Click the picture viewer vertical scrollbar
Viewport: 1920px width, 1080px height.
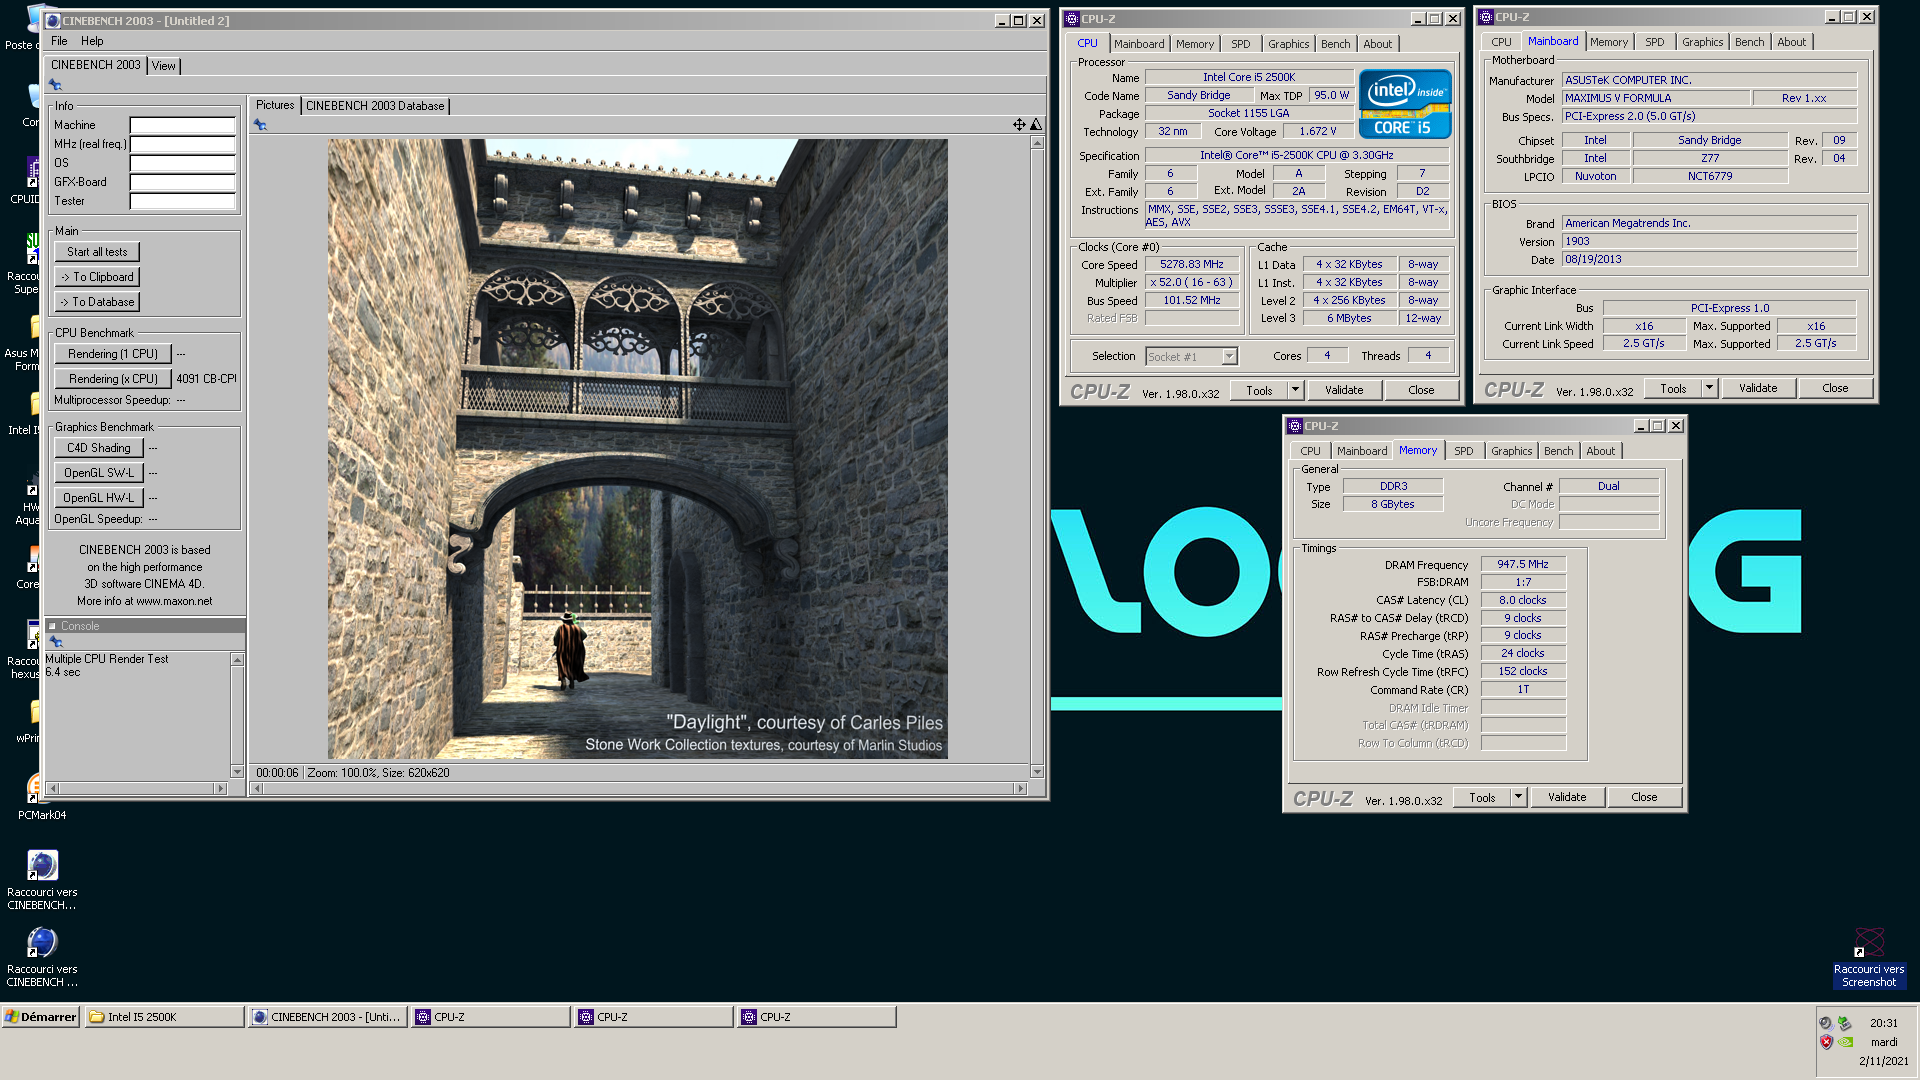pos(1037,457)
